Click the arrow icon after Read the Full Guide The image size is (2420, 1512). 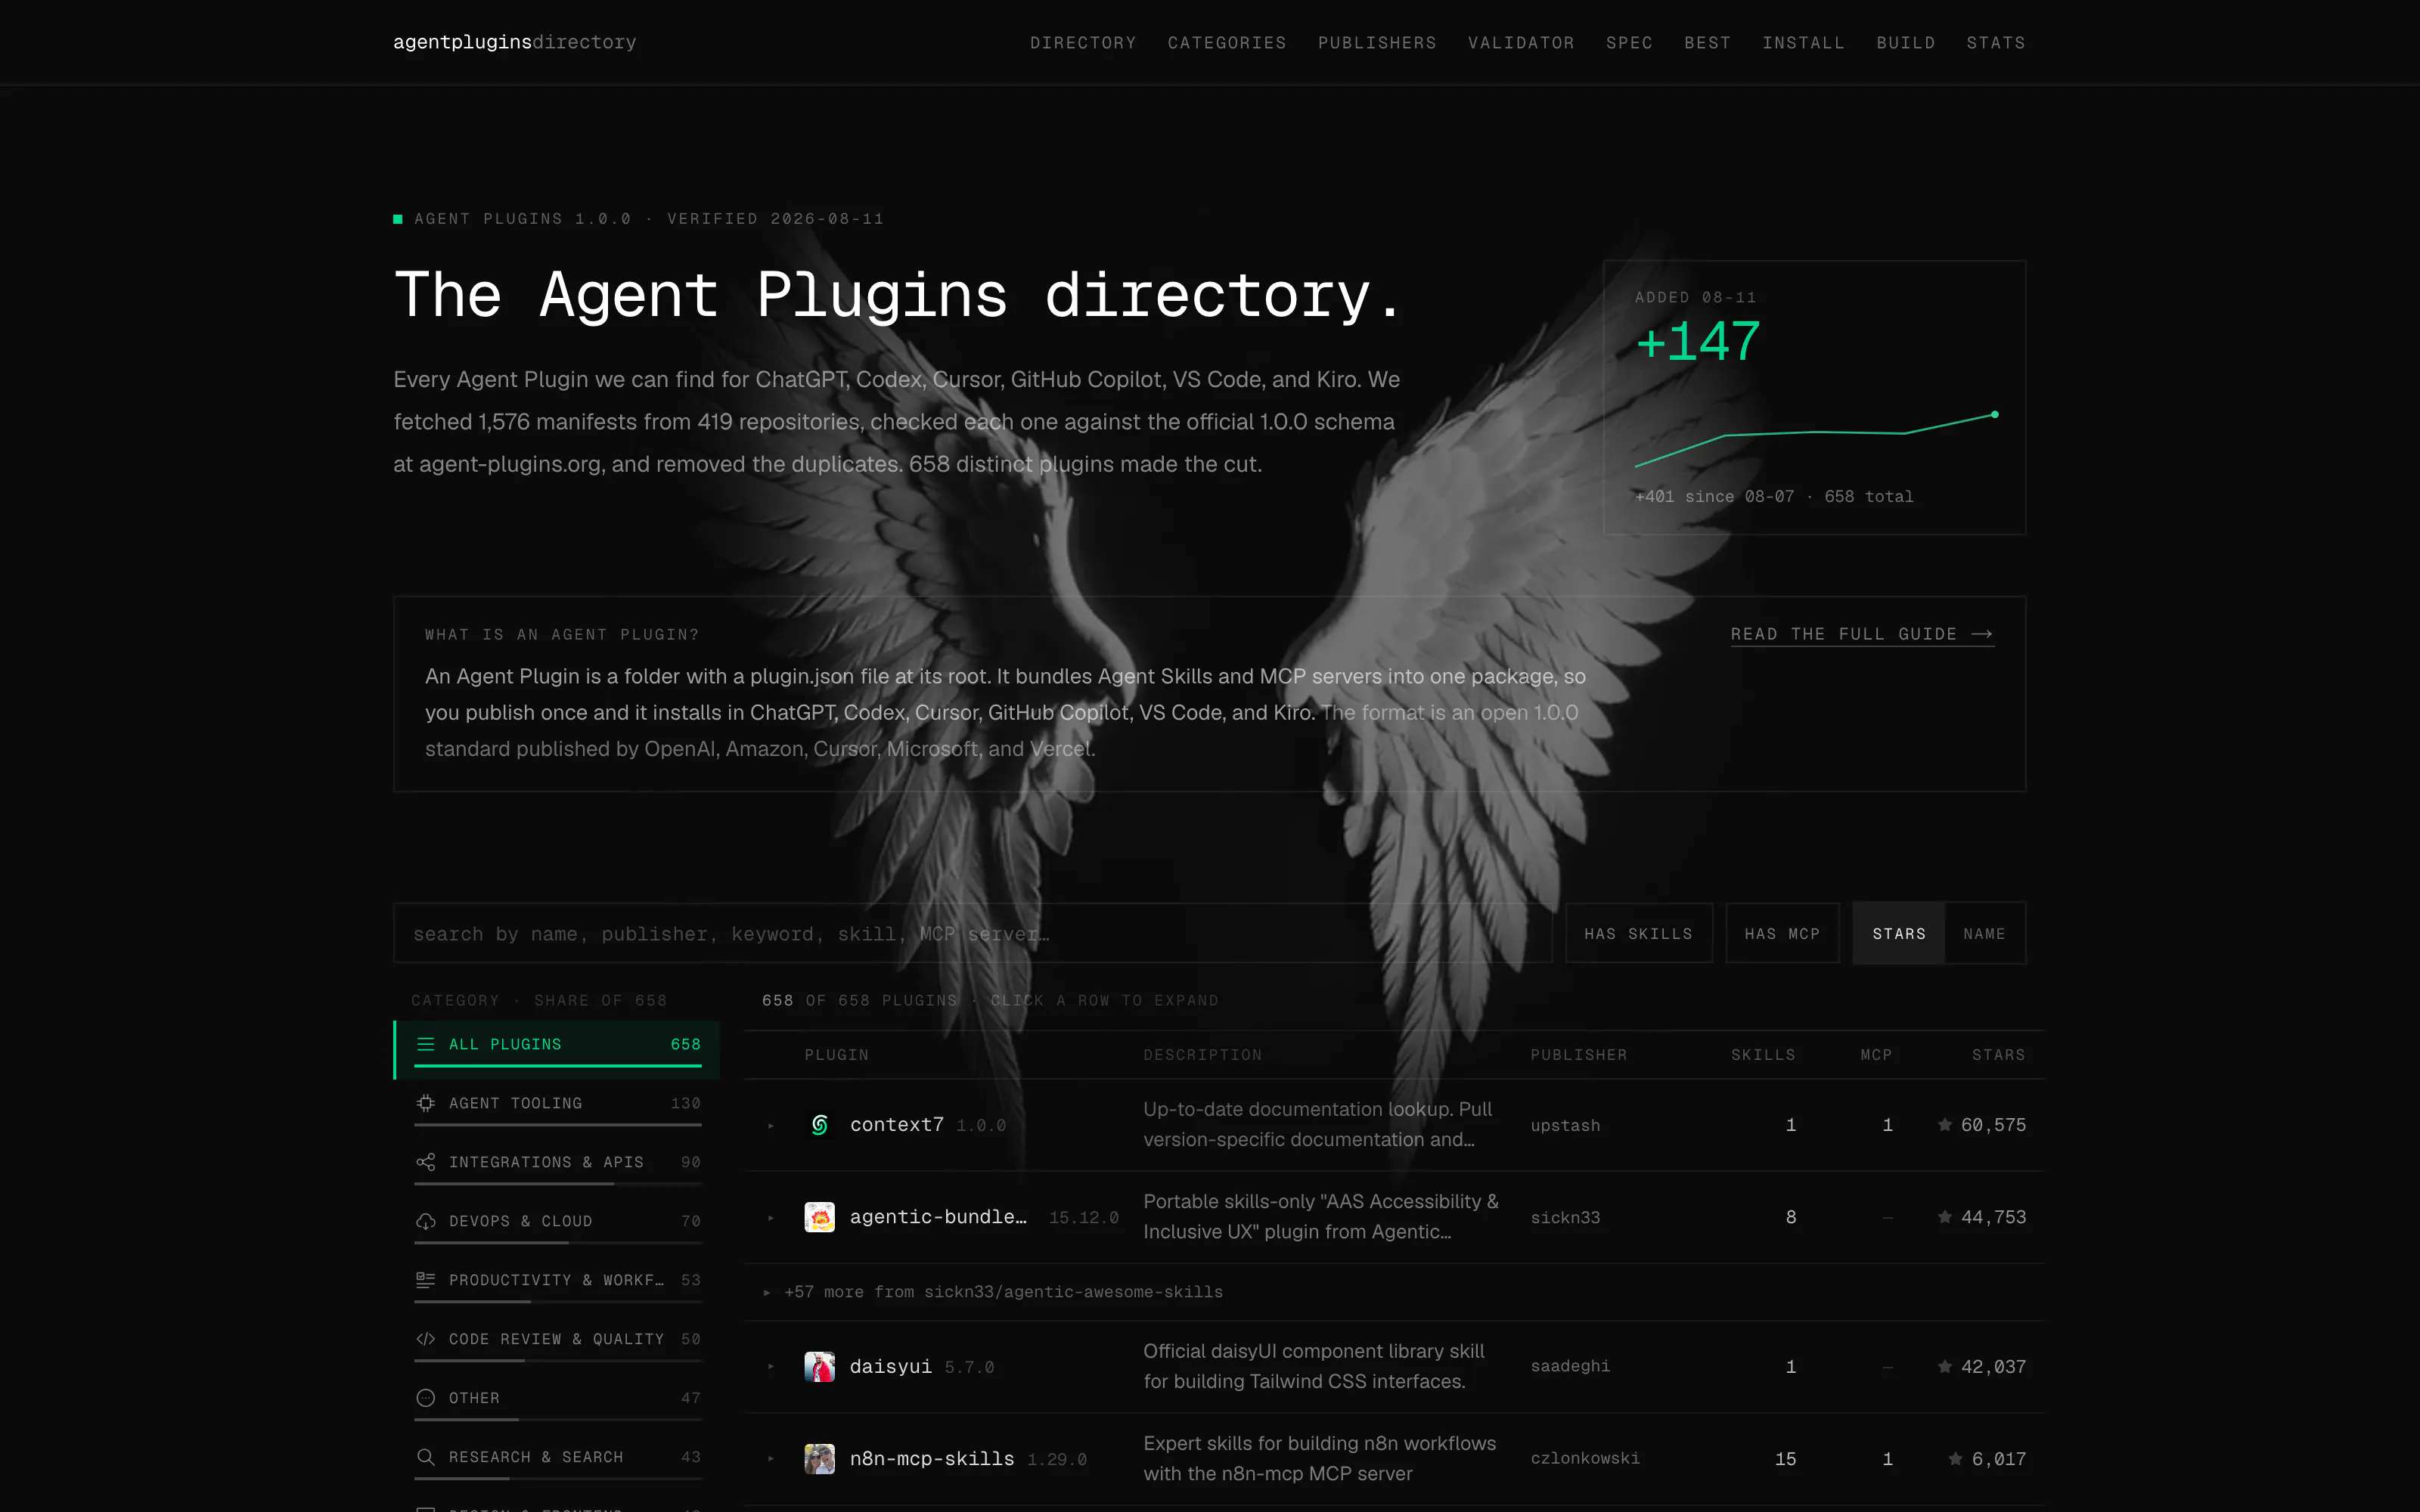[x=1982, y=634]
